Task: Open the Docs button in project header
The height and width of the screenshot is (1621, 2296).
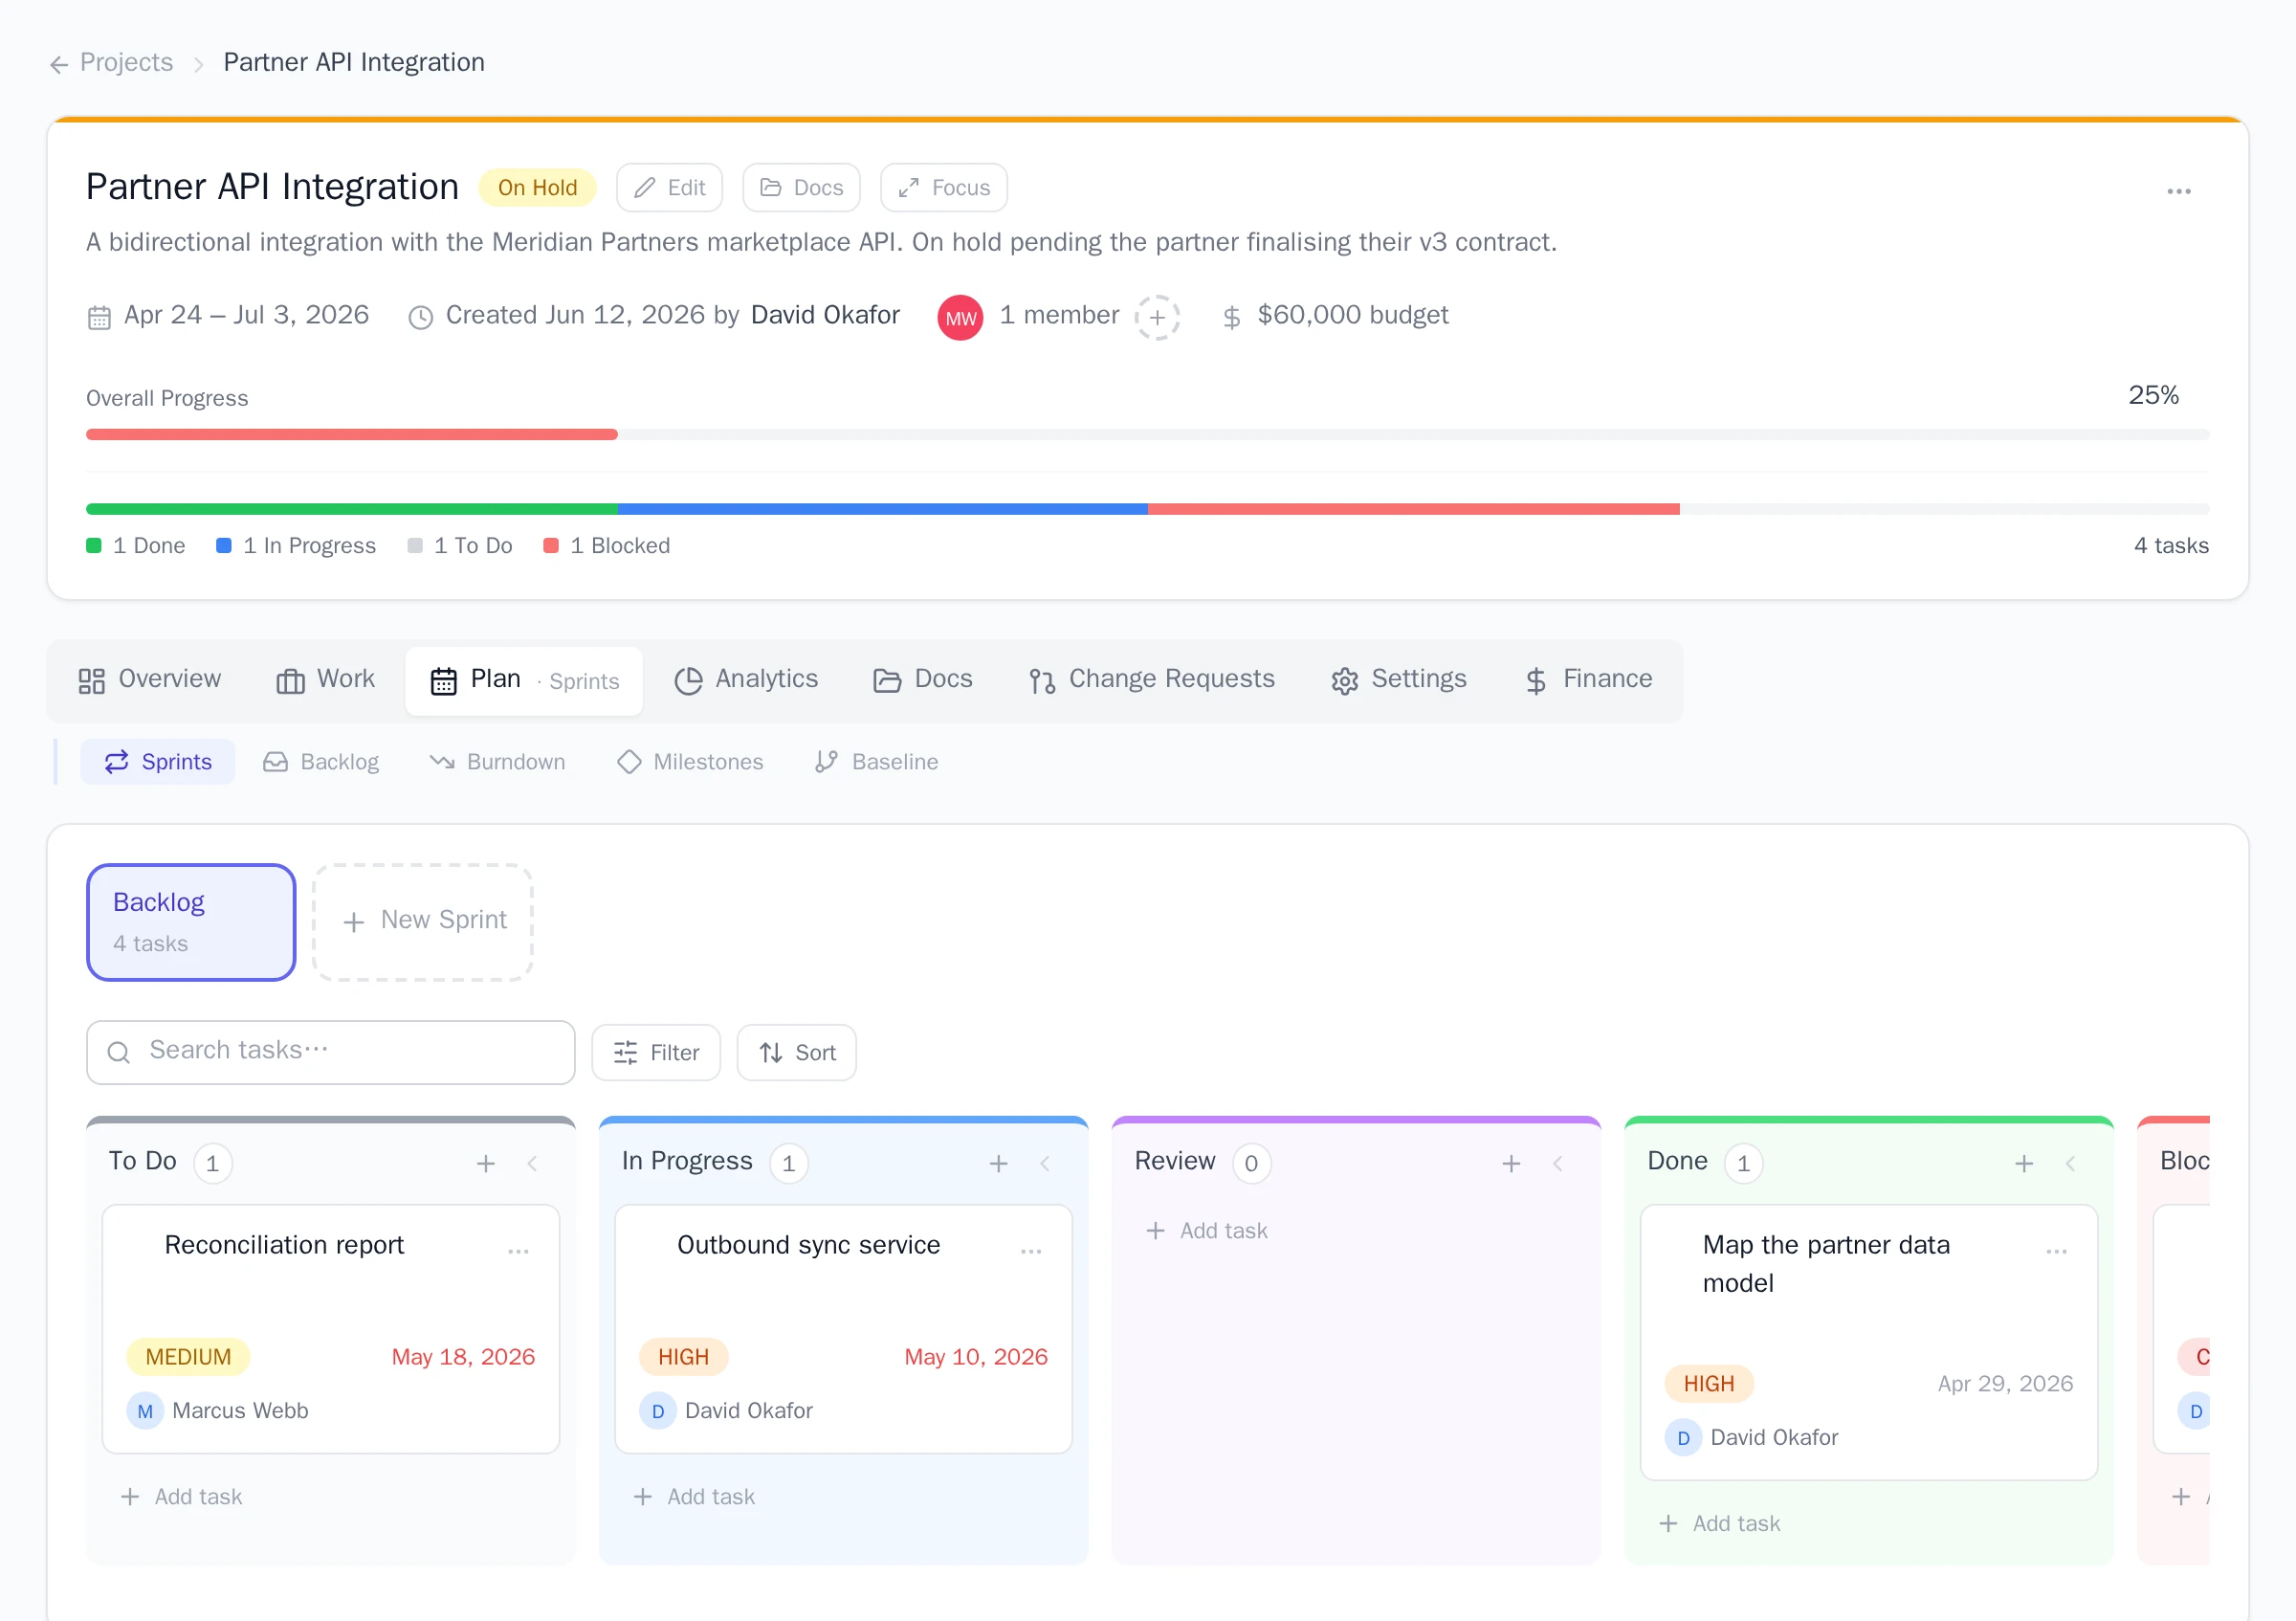Action: coord(801,188)
